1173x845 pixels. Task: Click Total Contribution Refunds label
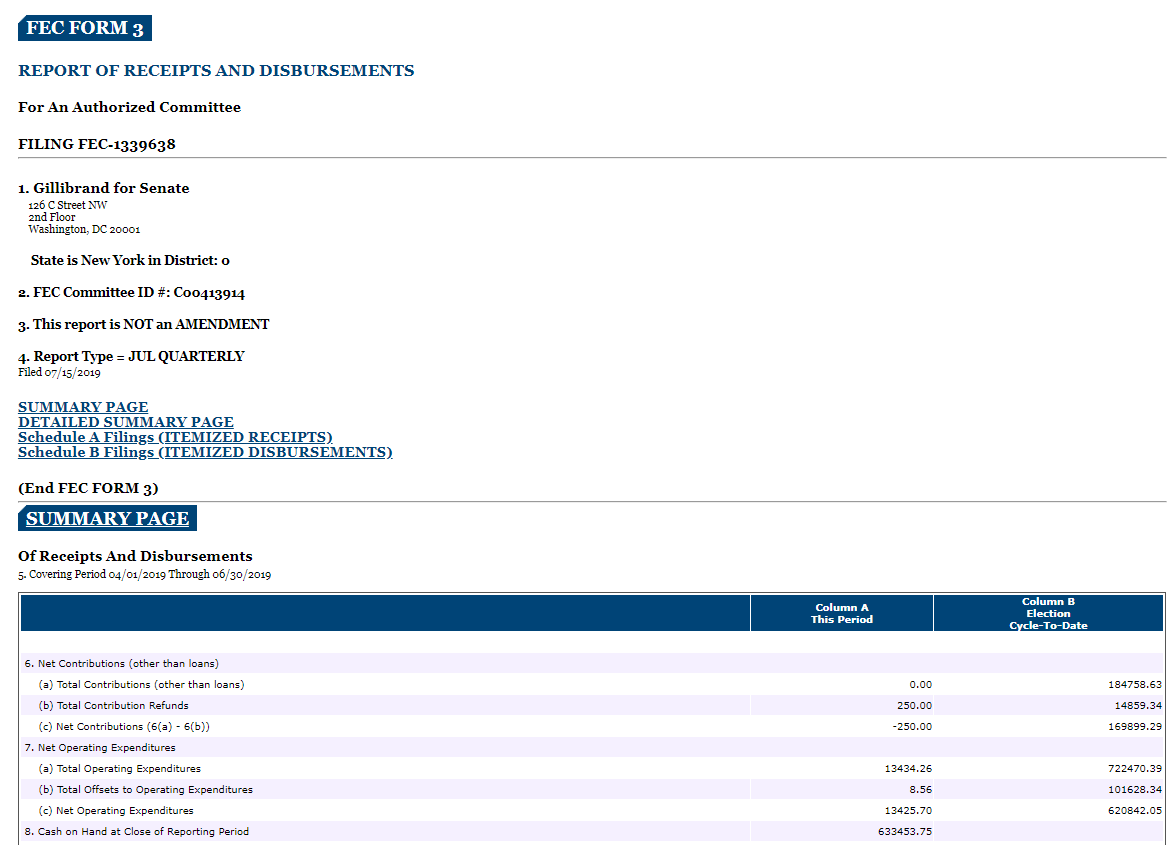pyautogui.click(x=114, y=705)
